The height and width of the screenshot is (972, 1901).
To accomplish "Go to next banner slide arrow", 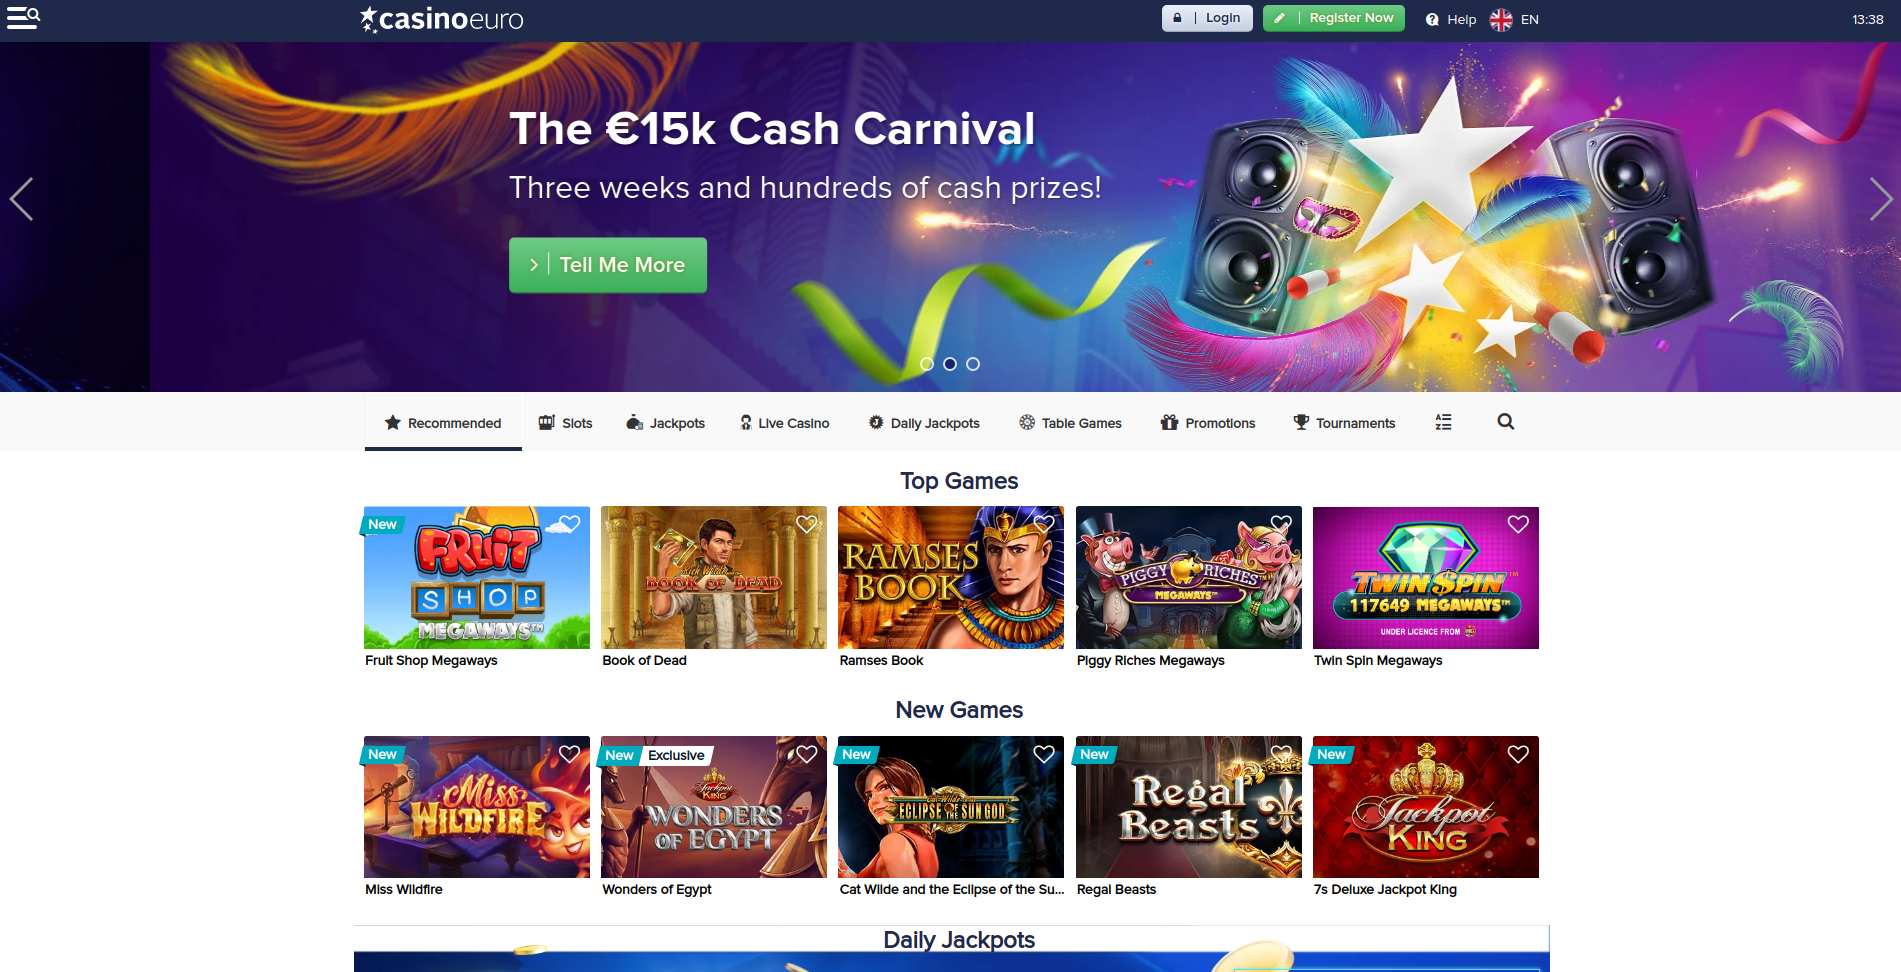I will coord(1880,199).
